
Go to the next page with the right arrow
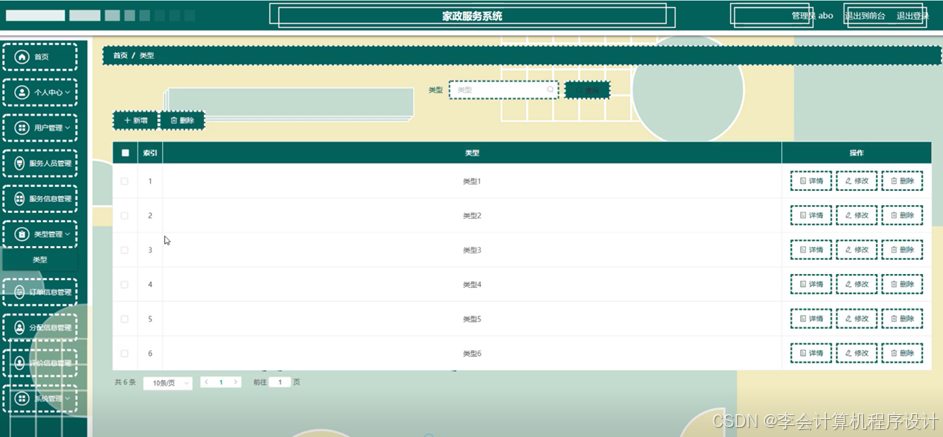click(236, 382)
